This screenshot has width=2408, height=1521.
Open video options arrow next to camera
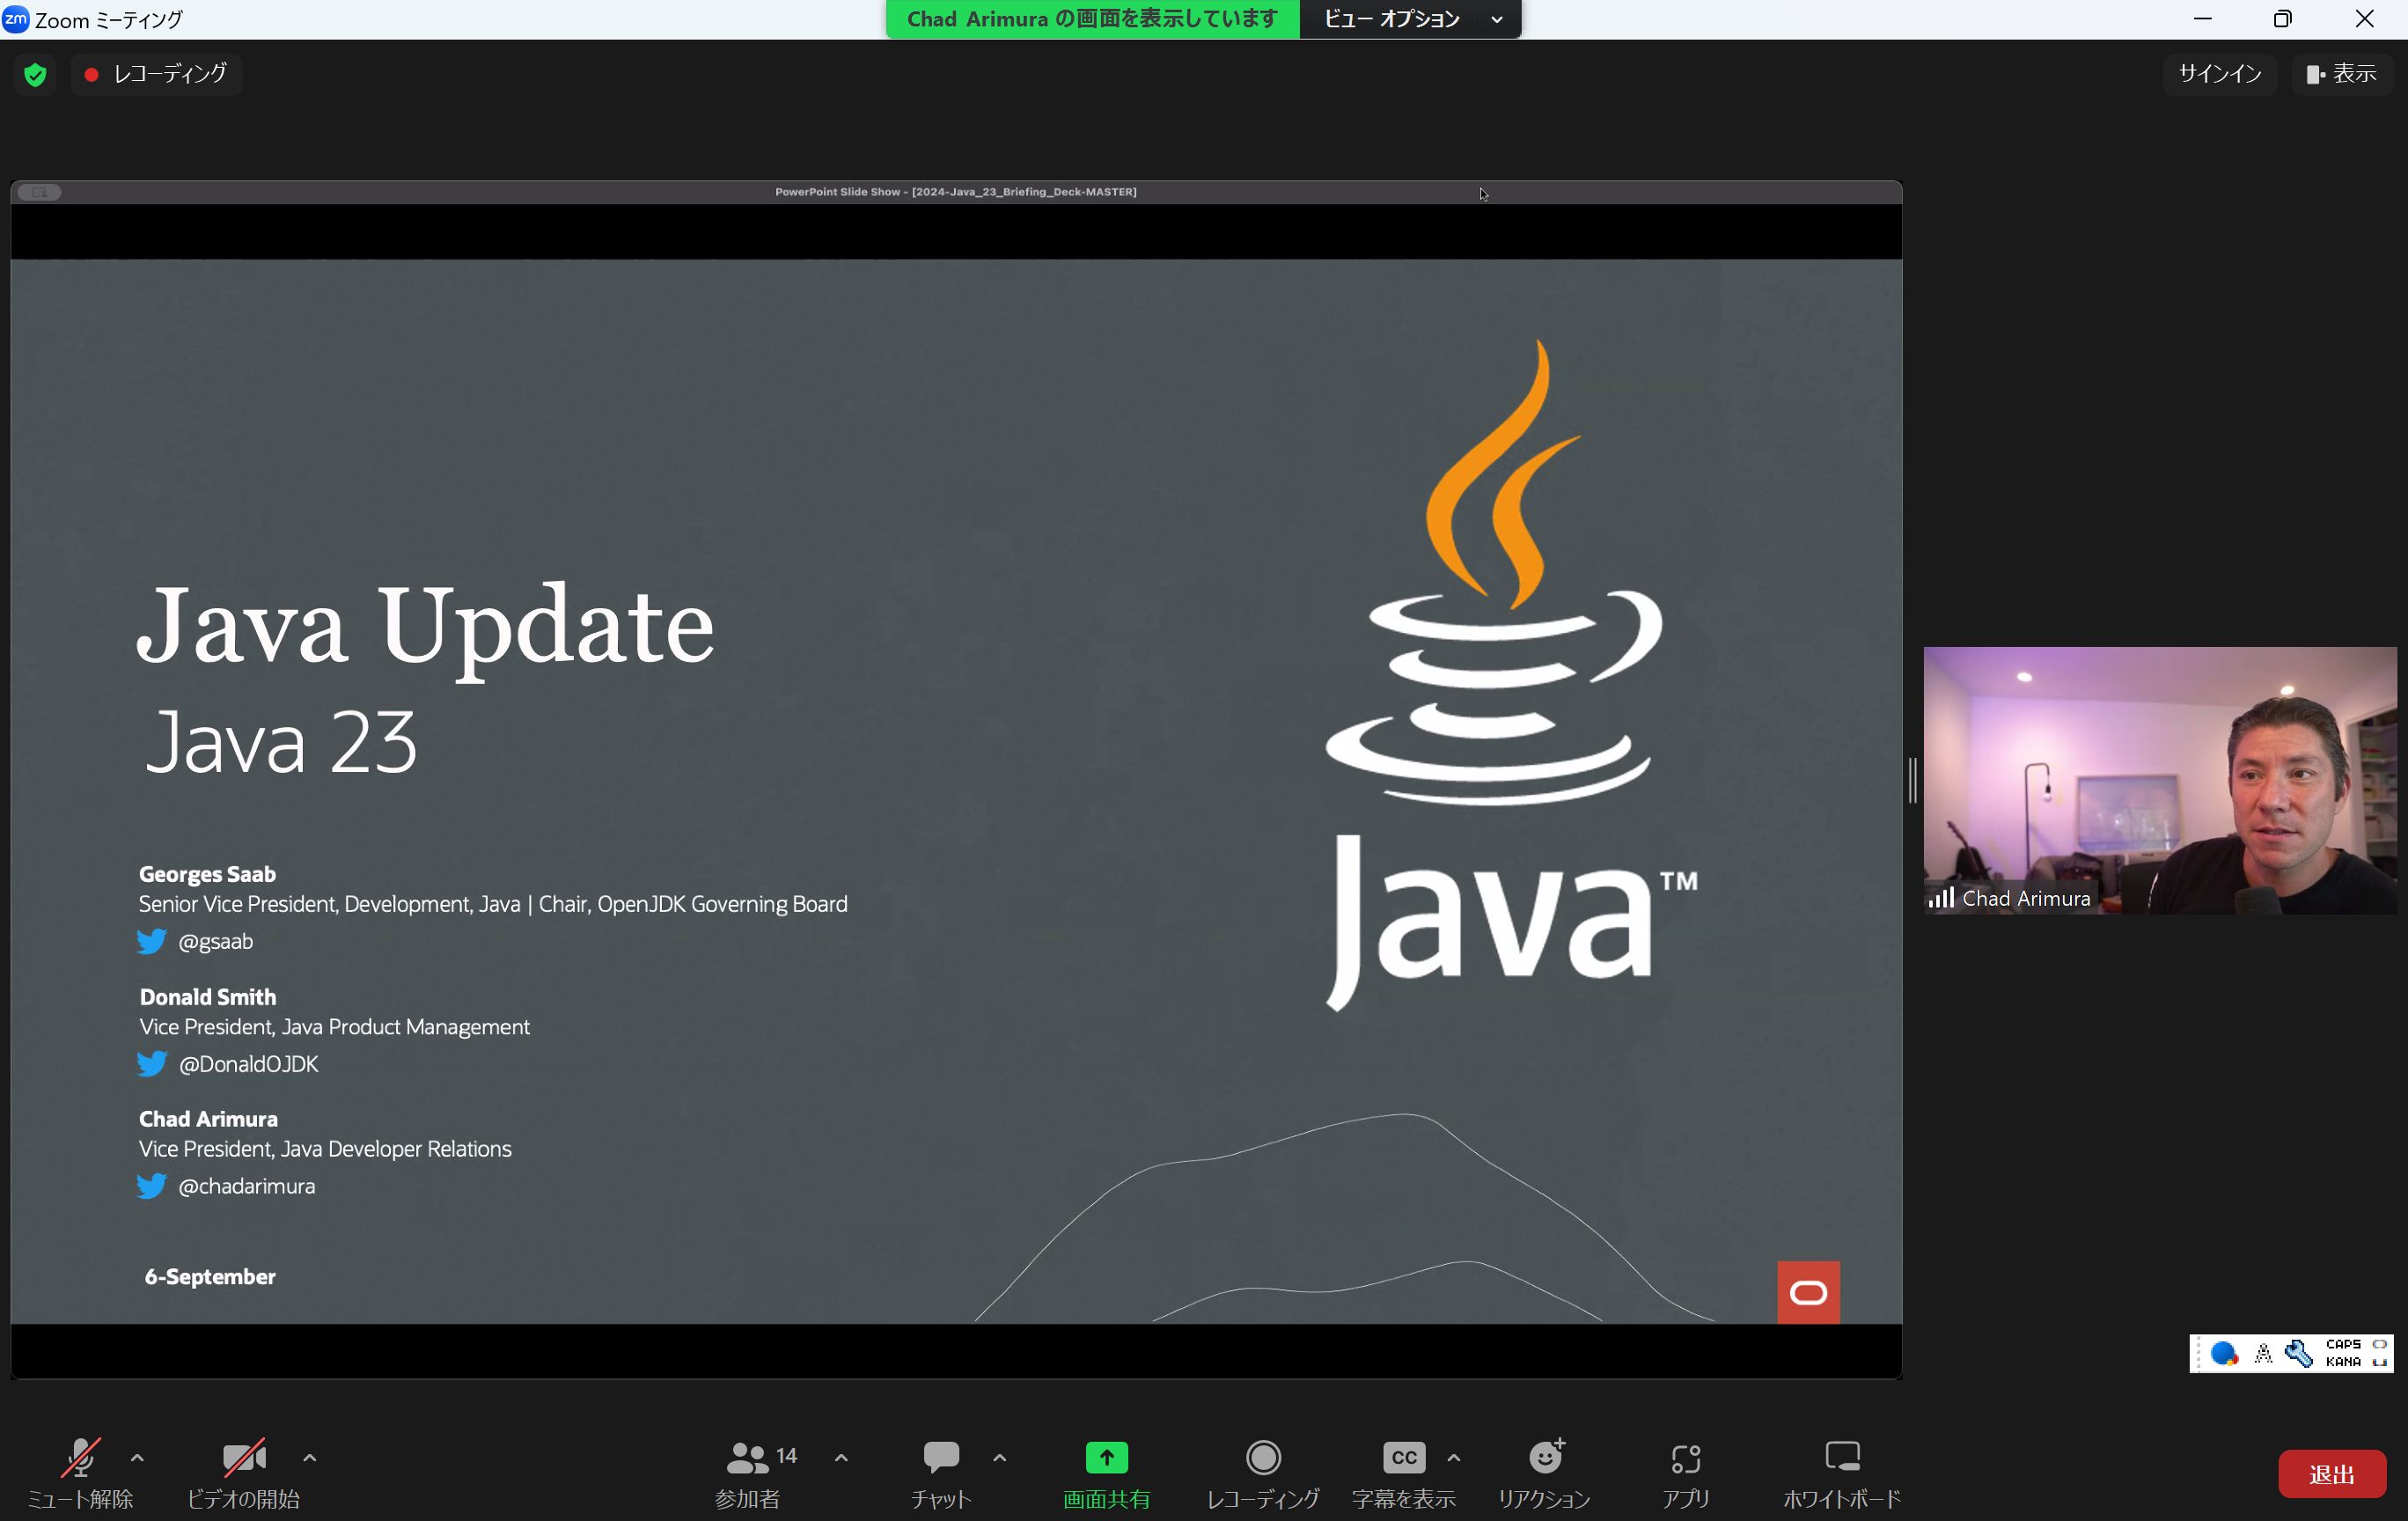coord(310,1458)
